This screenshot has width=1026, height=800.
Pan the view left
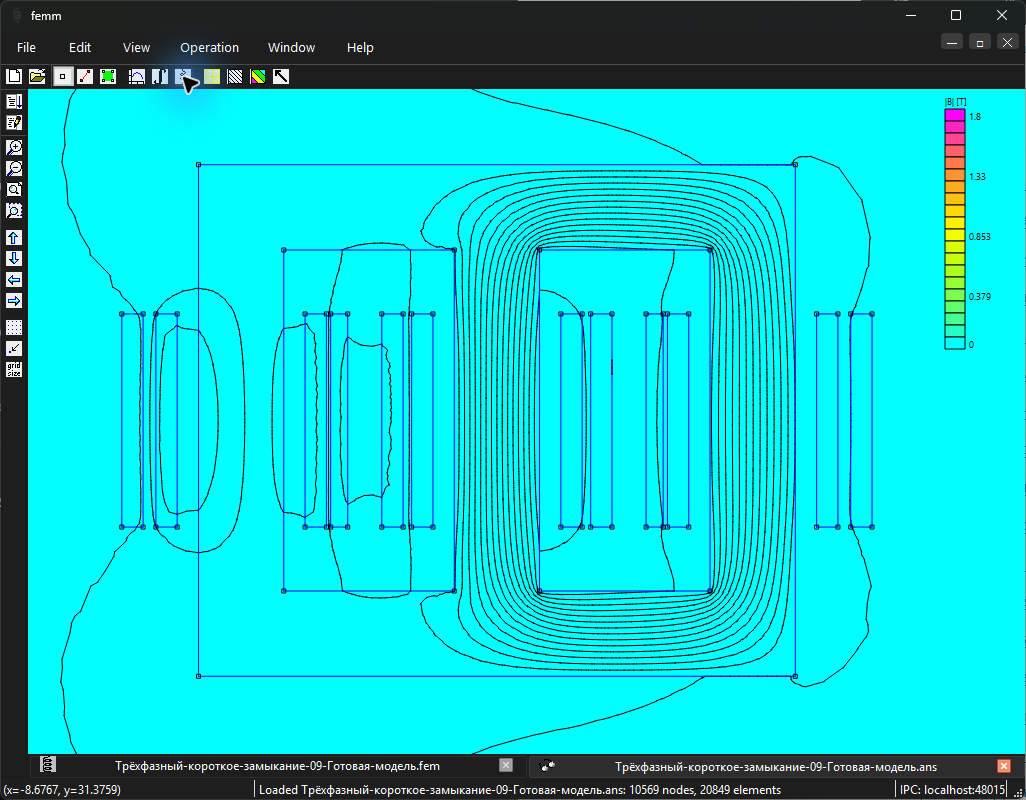(14, 280)
